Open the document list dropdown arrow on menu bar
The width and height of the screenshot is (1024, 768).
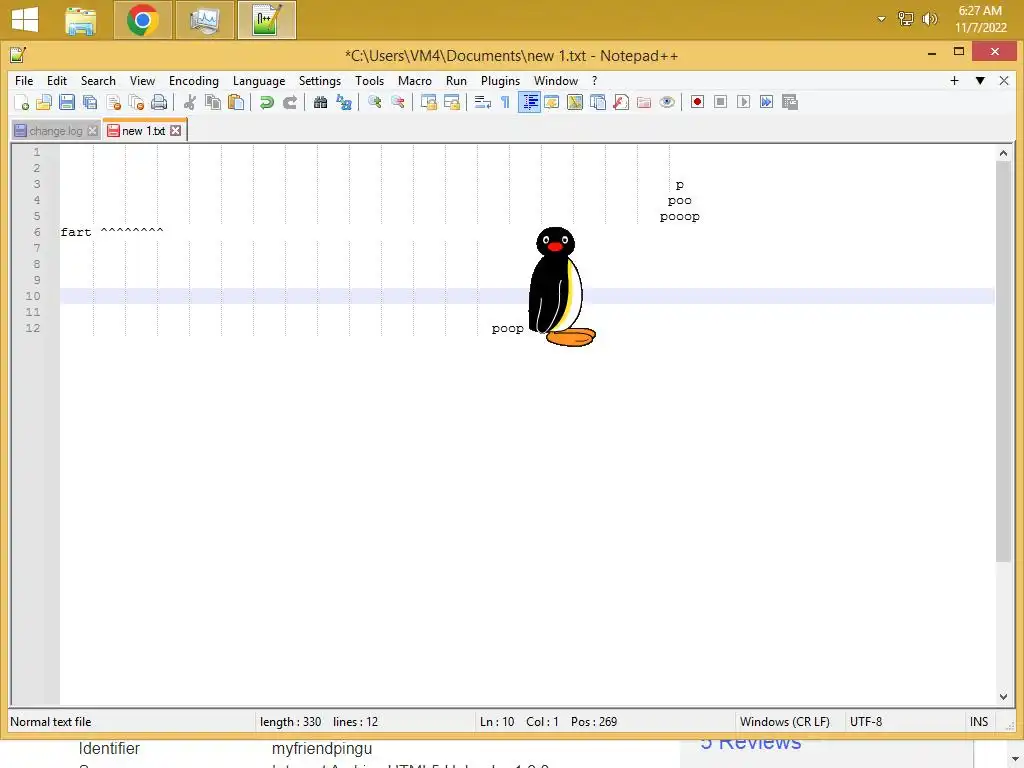(980, 80)
